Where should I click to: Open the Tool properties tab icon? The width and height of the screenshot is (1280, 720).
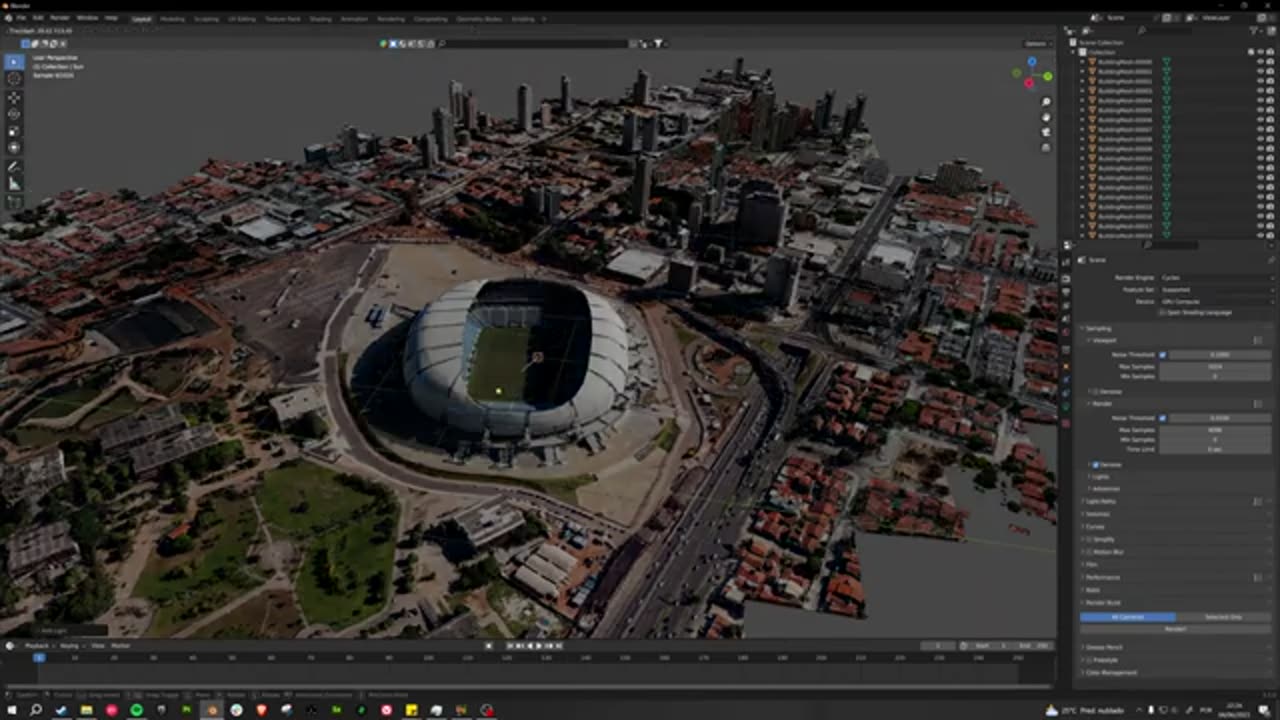tap(1066, 262)
